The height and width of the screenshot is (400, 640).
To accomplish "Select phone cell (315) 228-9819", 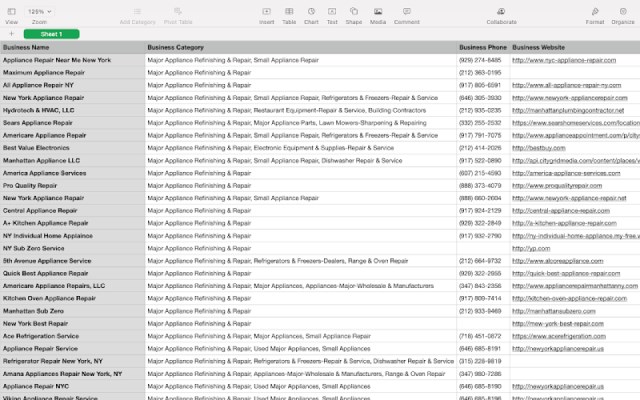I will [x=483, y=361].
